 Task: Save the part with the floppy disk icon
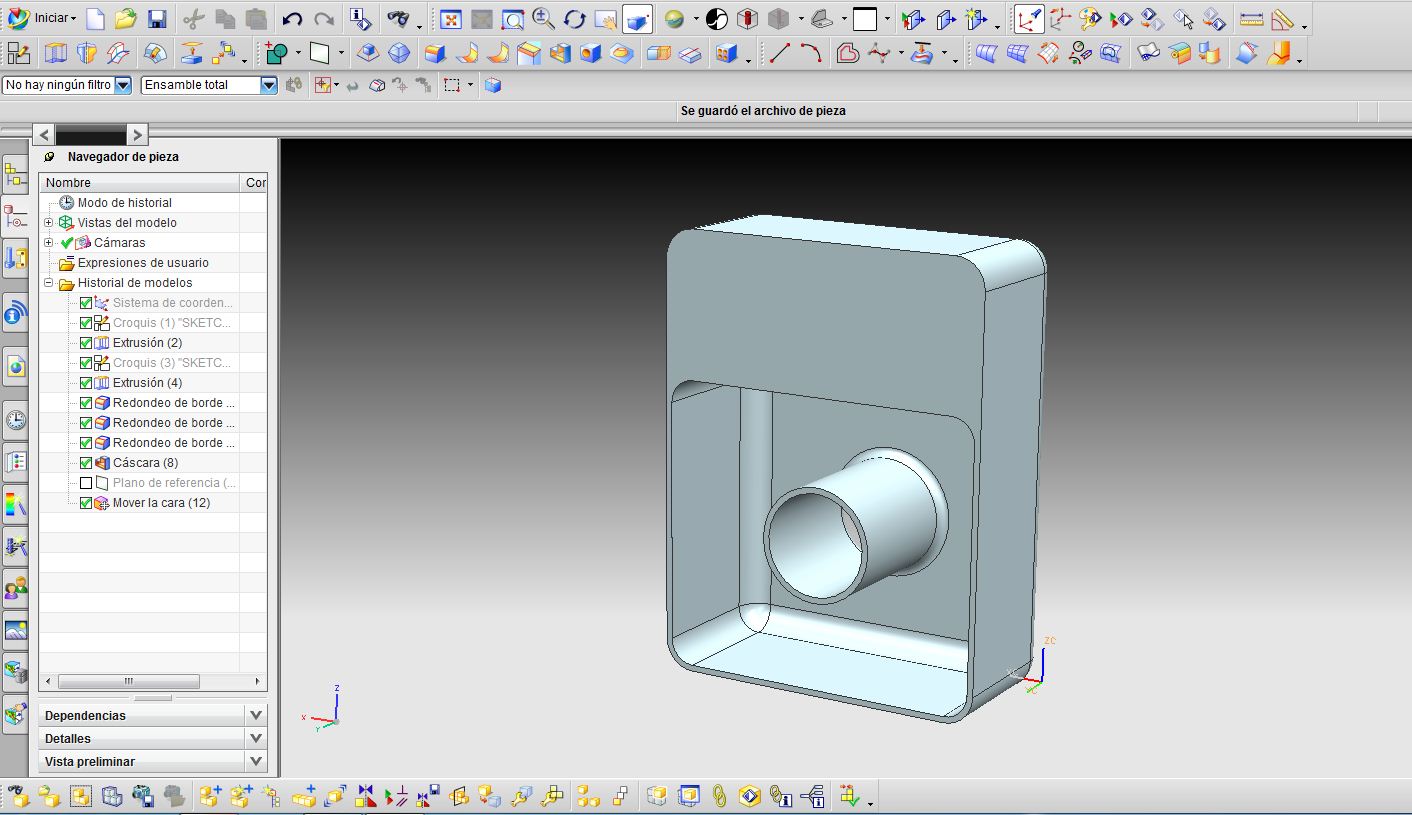tap(156, 18)
